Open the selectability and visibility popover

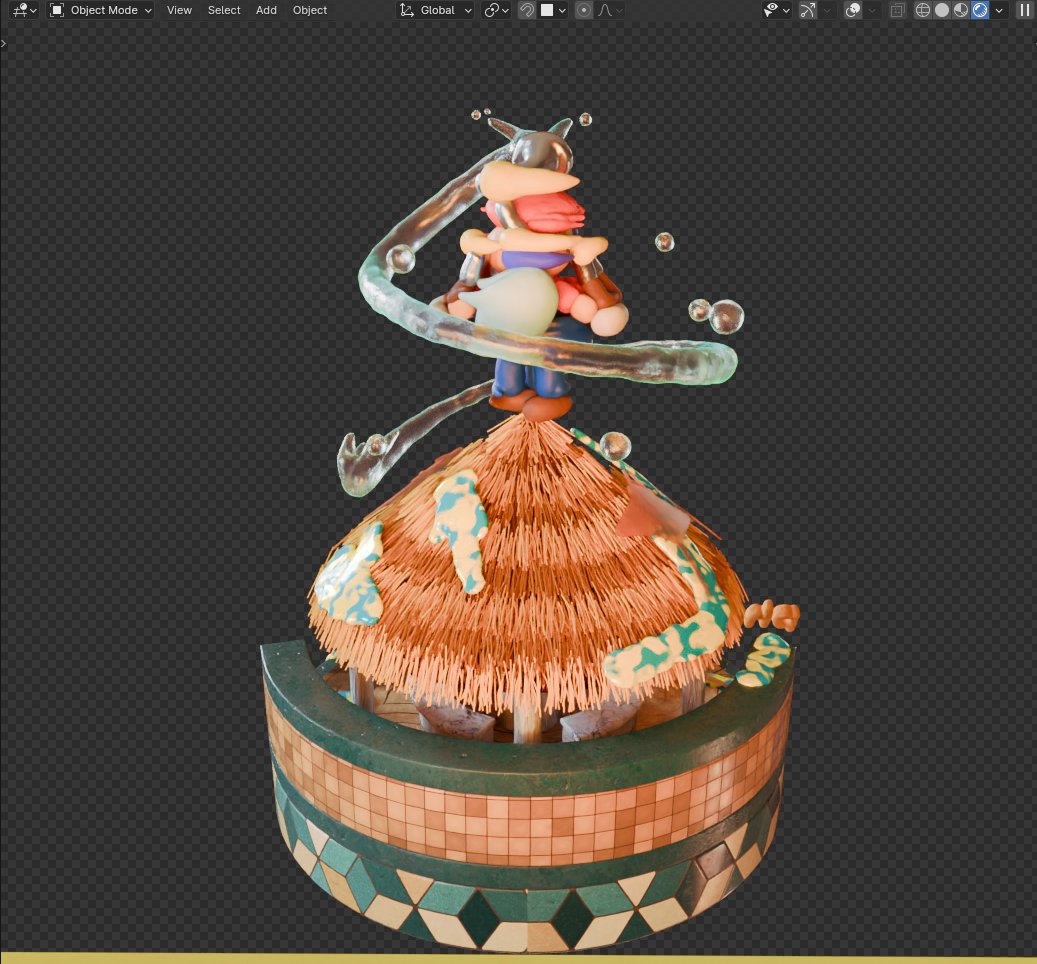click(776, 10)
